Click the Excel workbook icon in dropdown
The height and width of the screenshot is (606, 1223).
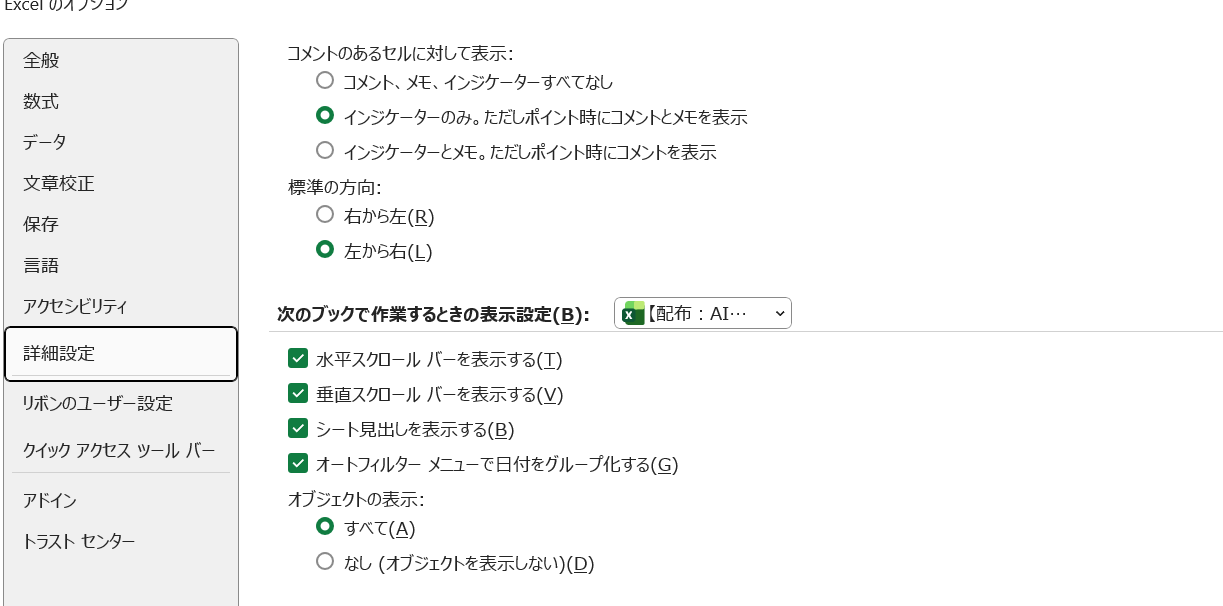tap(634, 314)
